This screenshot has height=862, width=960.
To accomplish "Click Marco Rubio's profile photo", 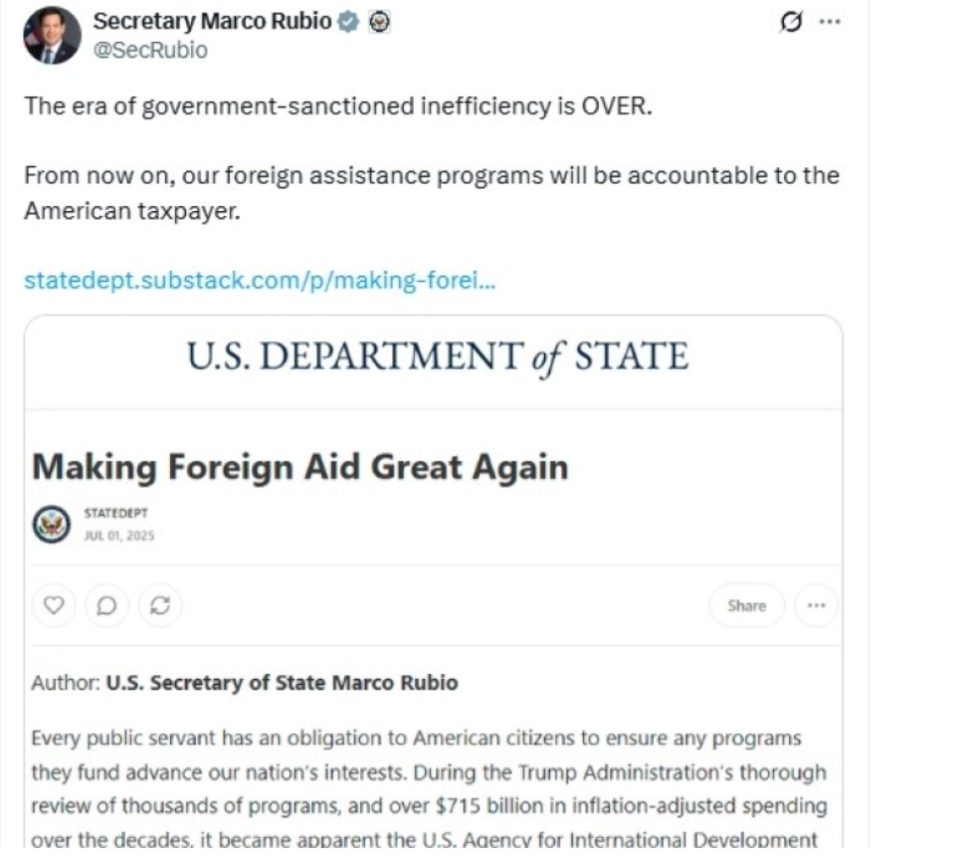I will click(x=51, y=35).
